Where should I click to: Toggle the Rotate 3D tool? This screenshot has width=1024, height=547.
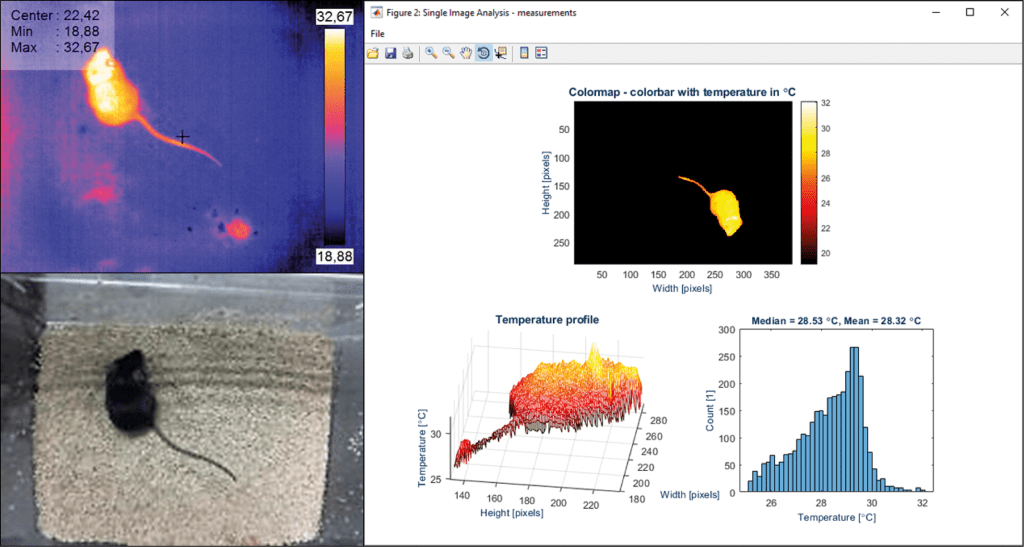click(x=482, y=53)
